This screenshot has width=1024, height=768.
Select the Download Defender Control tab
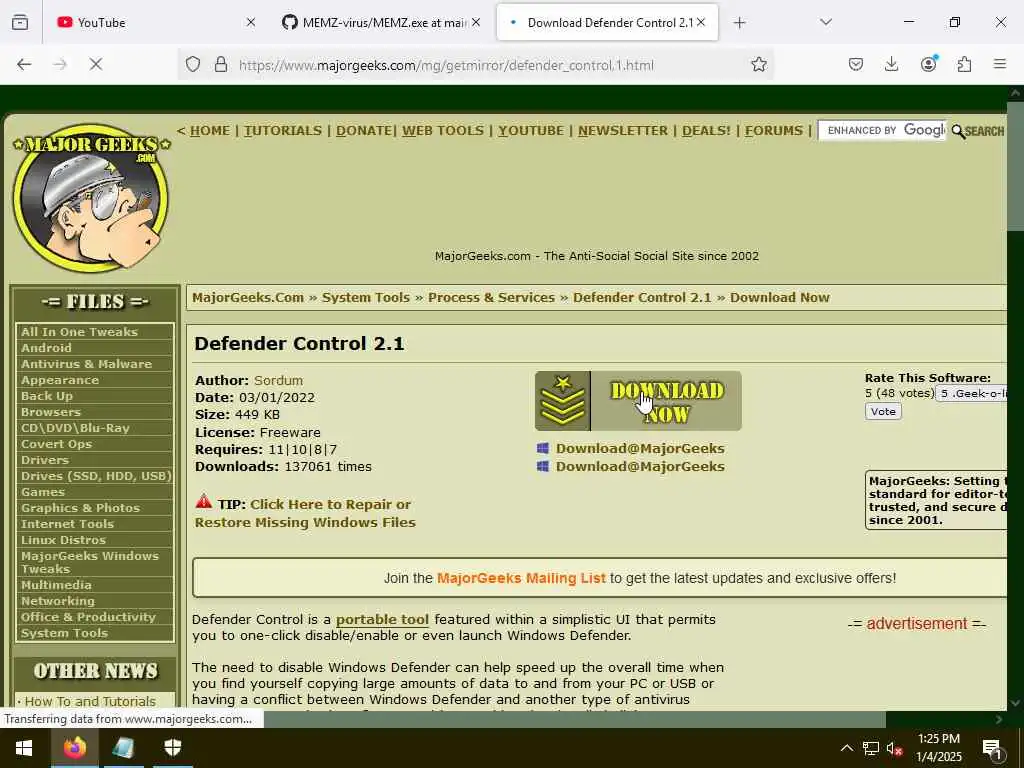(x=607, y=22)
